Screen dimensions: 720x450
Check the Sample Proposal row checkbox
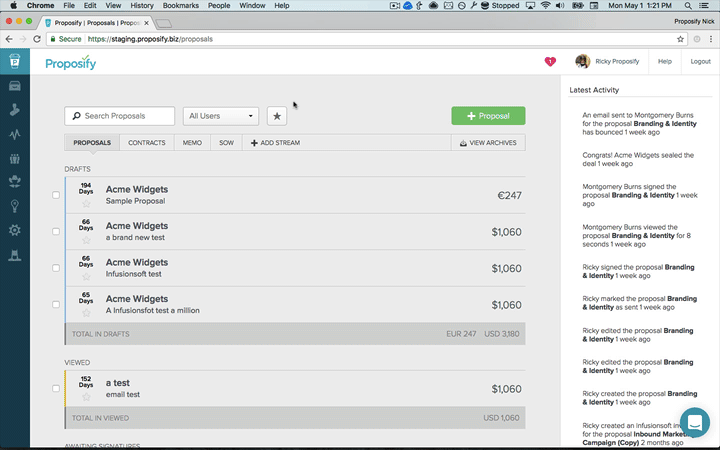click(x=56, y=195)
